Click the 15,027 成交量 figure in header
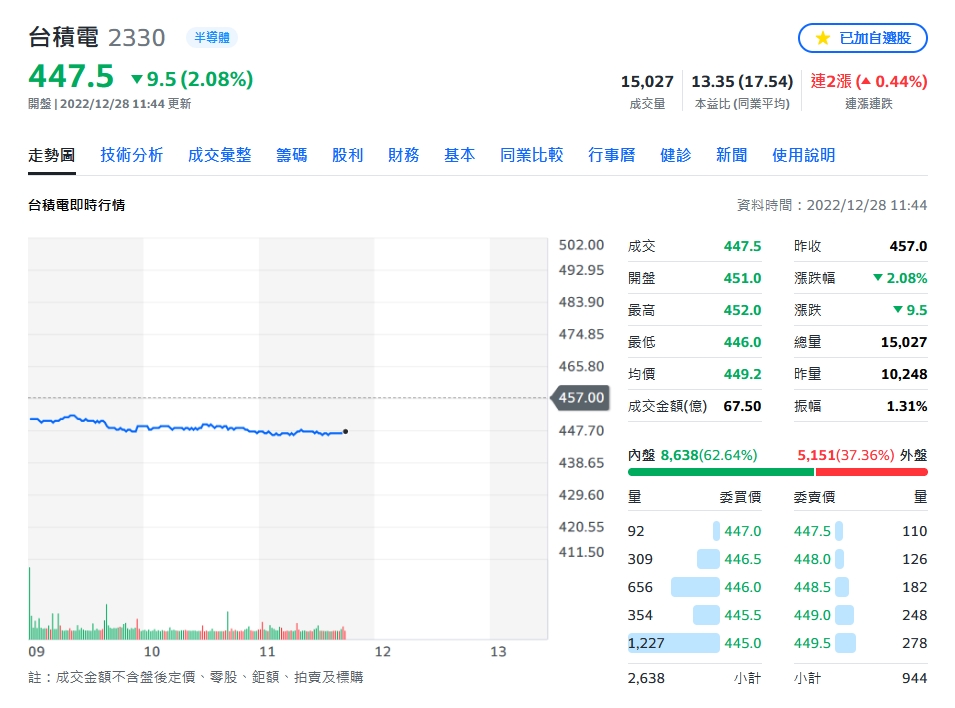The height and width of the screenshot is (708, 955). click(x=647, y=82)
